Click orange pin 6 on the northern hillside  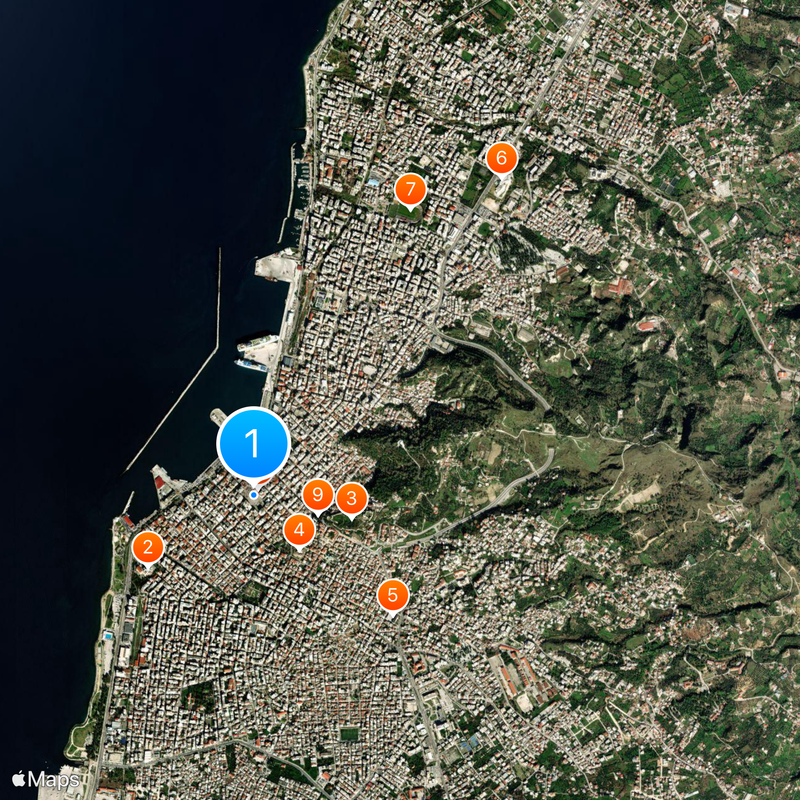(502, 157)
